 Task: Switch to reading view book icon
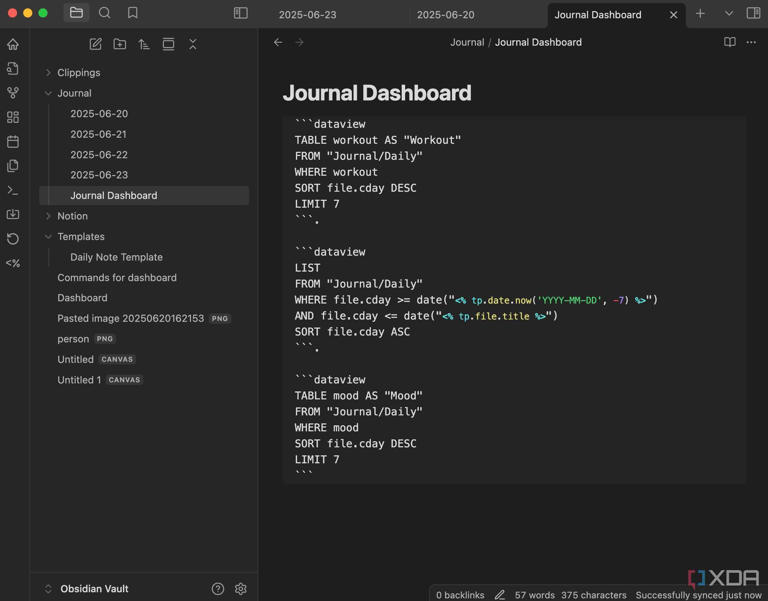[x=729, y=42]
